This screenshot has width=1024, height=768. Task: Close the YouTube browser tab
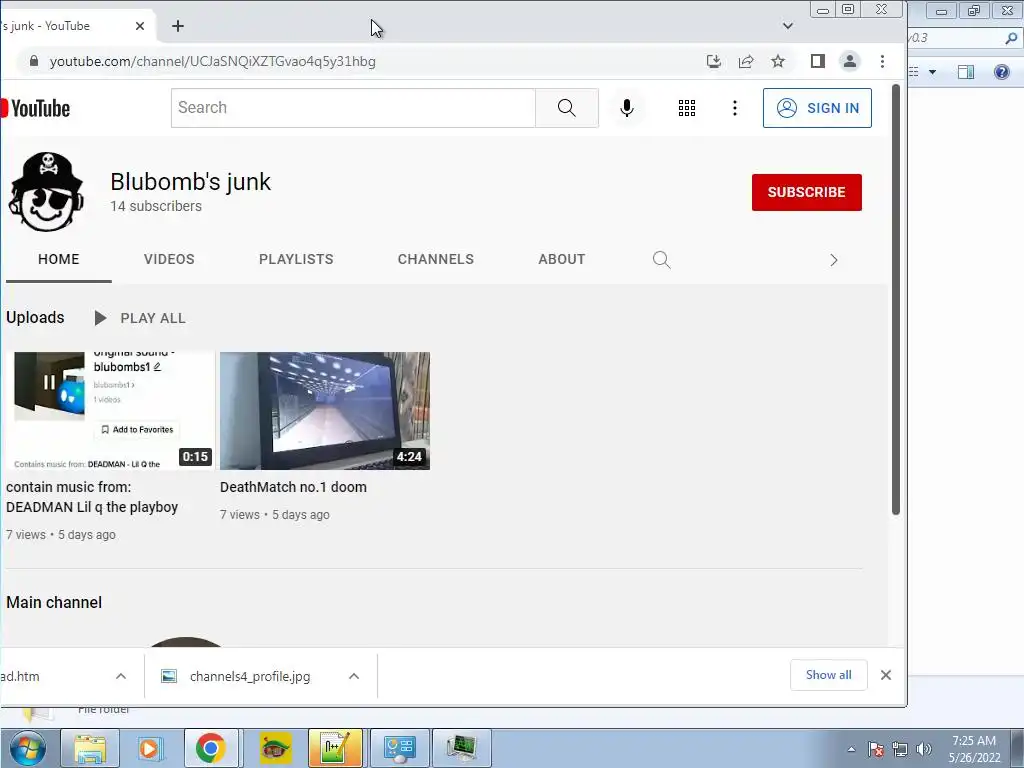pos(140,26)
